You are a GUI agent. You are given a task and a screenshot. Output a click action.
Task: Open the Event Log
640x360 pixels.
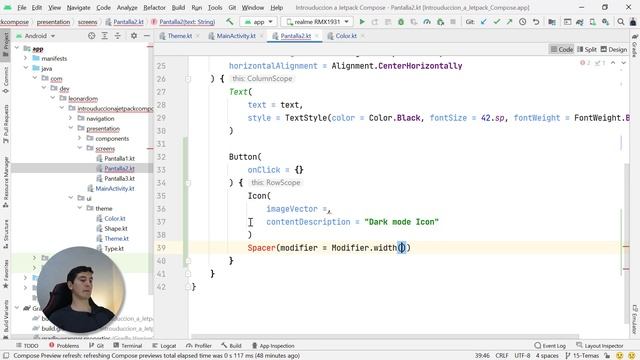tap(550, 346)
